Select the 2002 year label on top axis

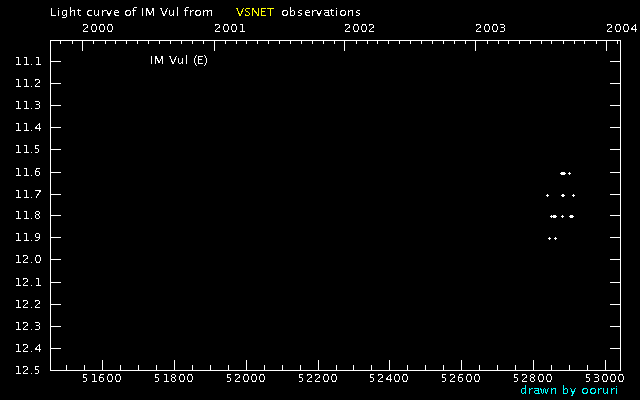pyautogui.click(x=359, y=28)
